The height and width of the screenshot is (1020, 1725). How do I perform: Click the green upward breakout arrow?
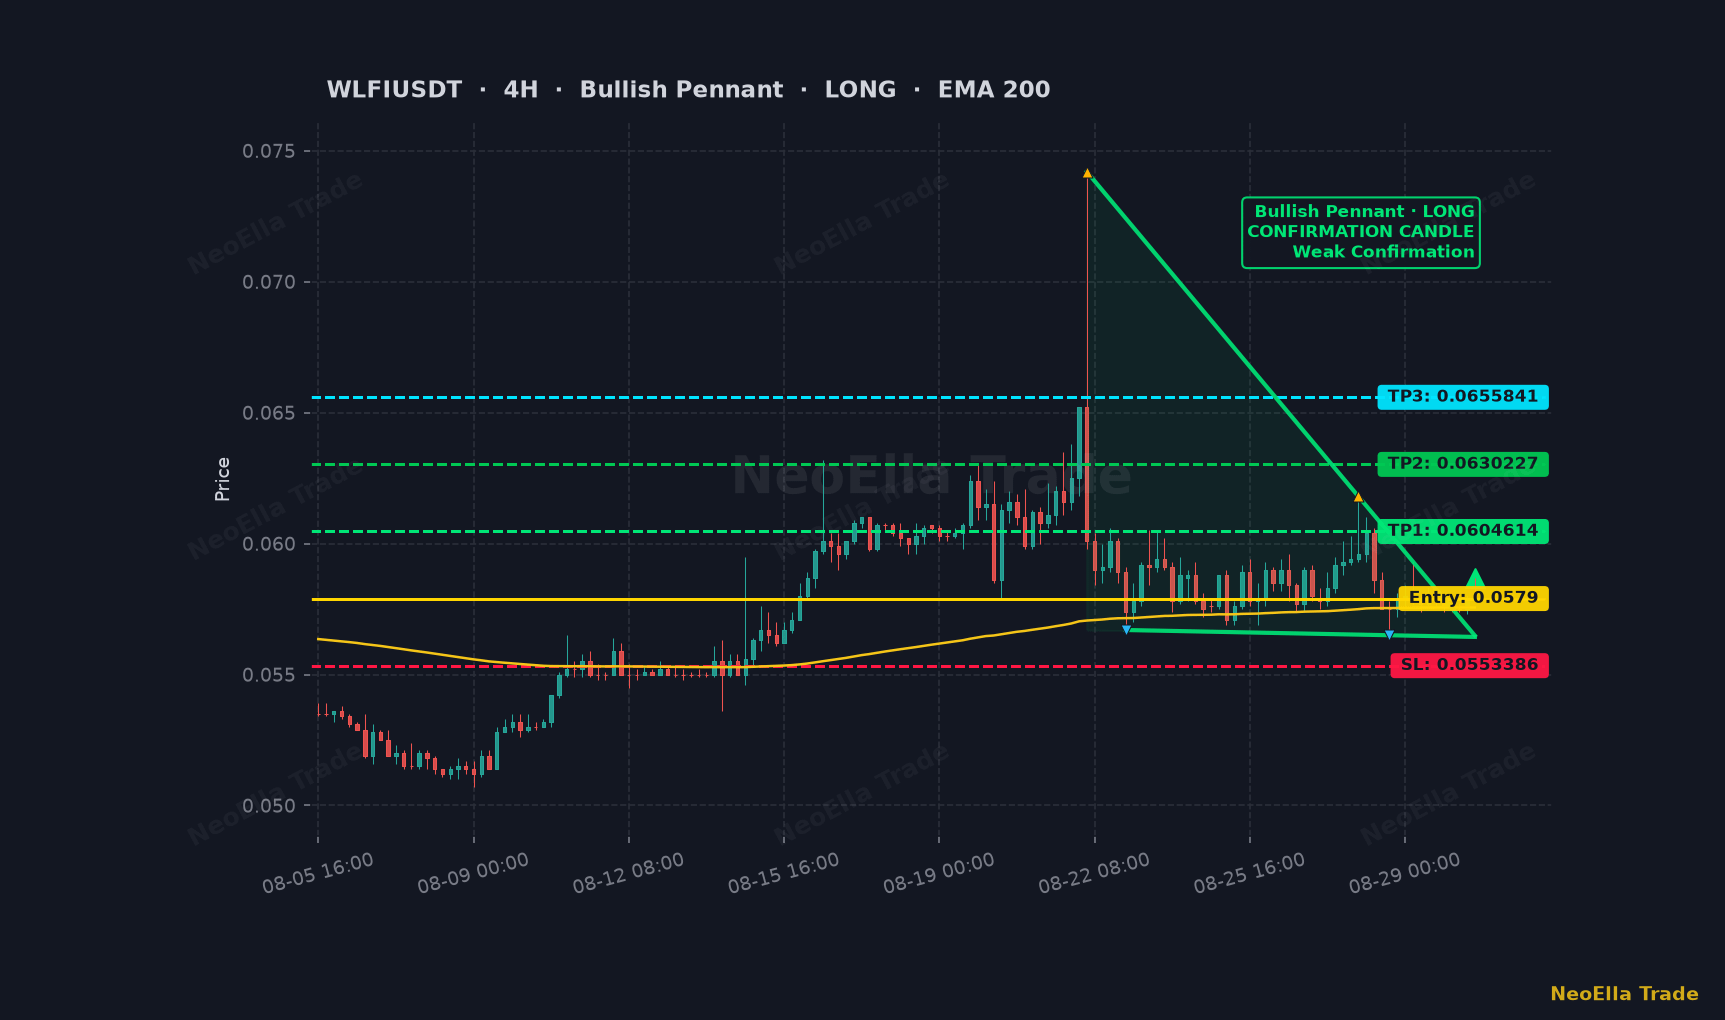(x=1474, y=578)
